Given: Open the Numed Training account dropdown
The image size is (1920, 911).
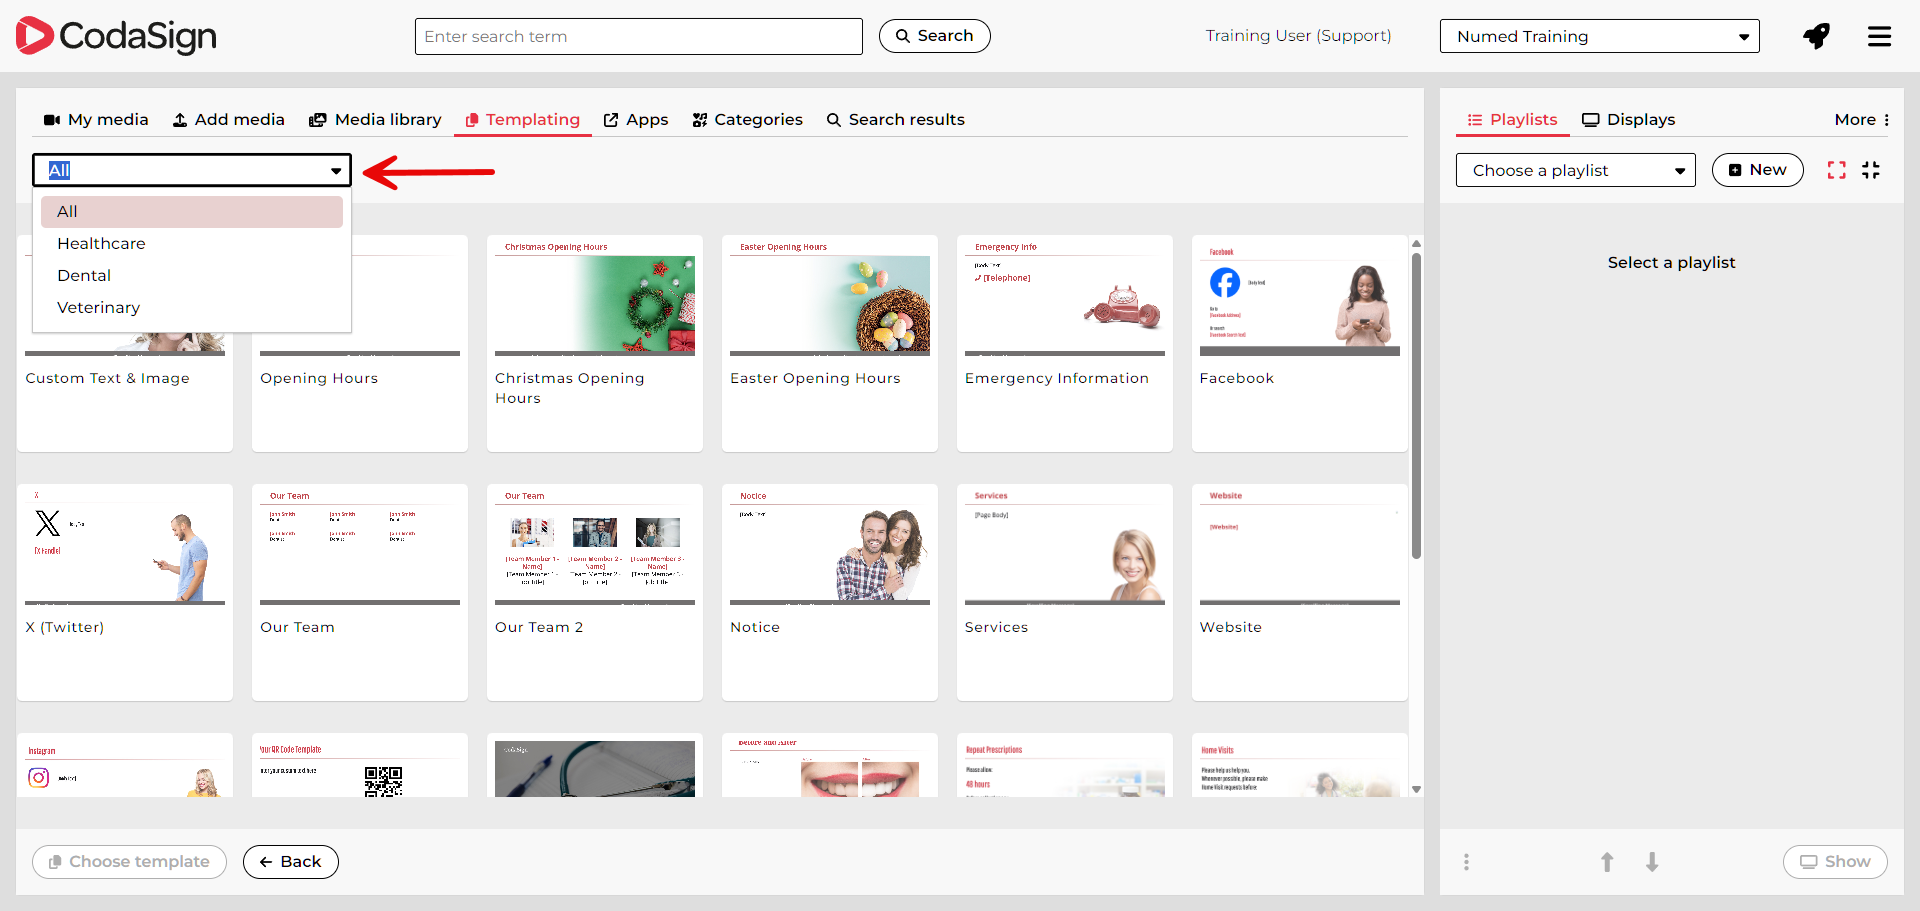Looking at the screenshot, I should coord(1599,36).
